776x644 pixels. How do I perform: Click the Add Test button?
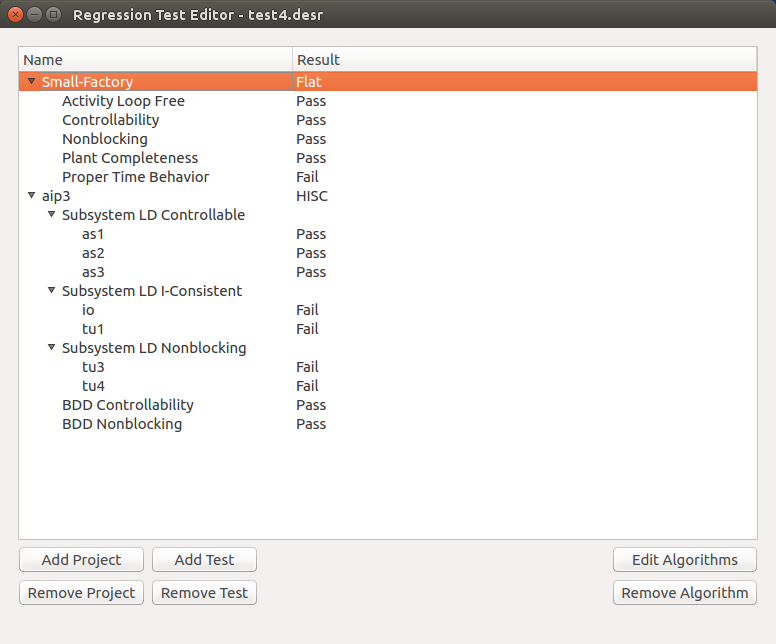[x=204, y=560]
